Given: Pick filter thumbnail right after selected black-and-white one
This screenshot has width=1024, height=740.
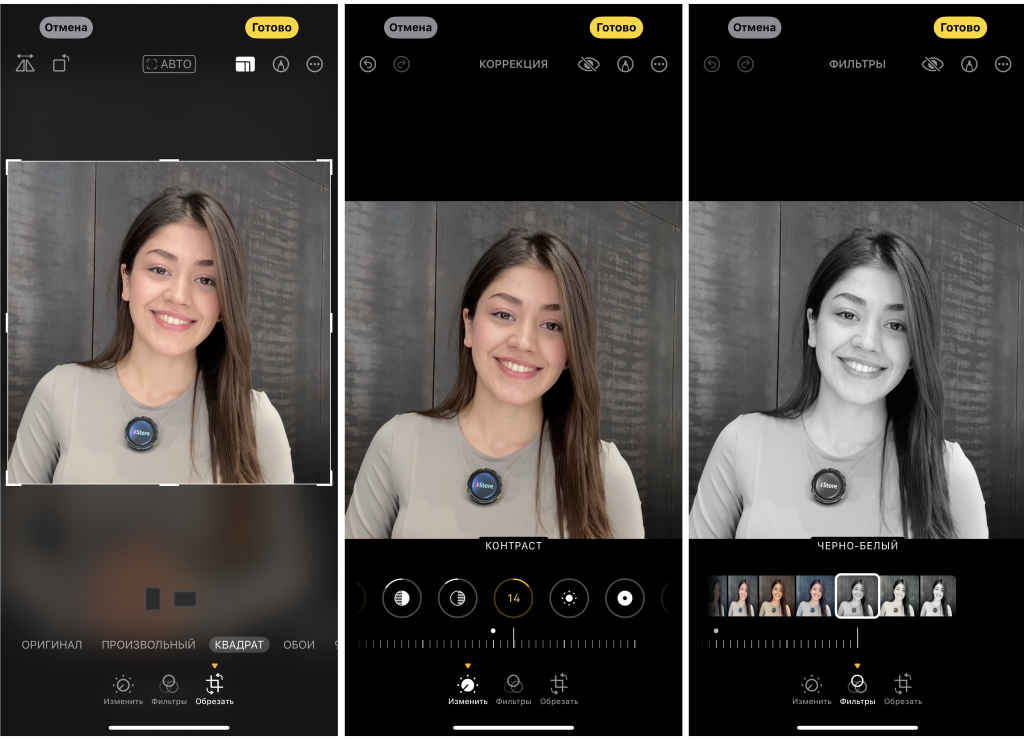Looking at the screenshot, I should point(899,596).
